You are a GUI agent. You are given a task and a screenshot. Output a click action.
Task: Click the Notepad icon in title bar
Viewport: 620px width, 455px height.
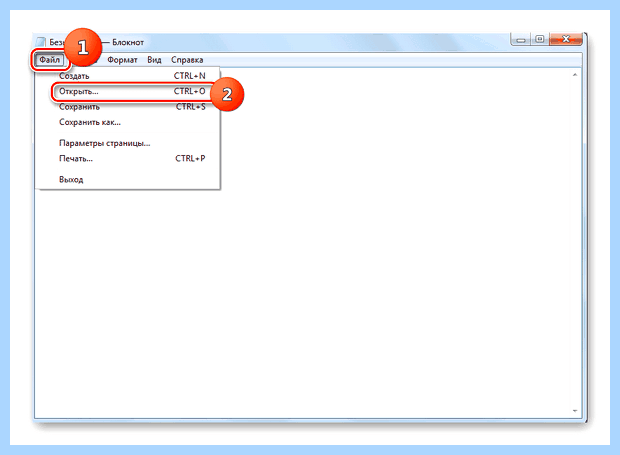[x=41, y=42]
